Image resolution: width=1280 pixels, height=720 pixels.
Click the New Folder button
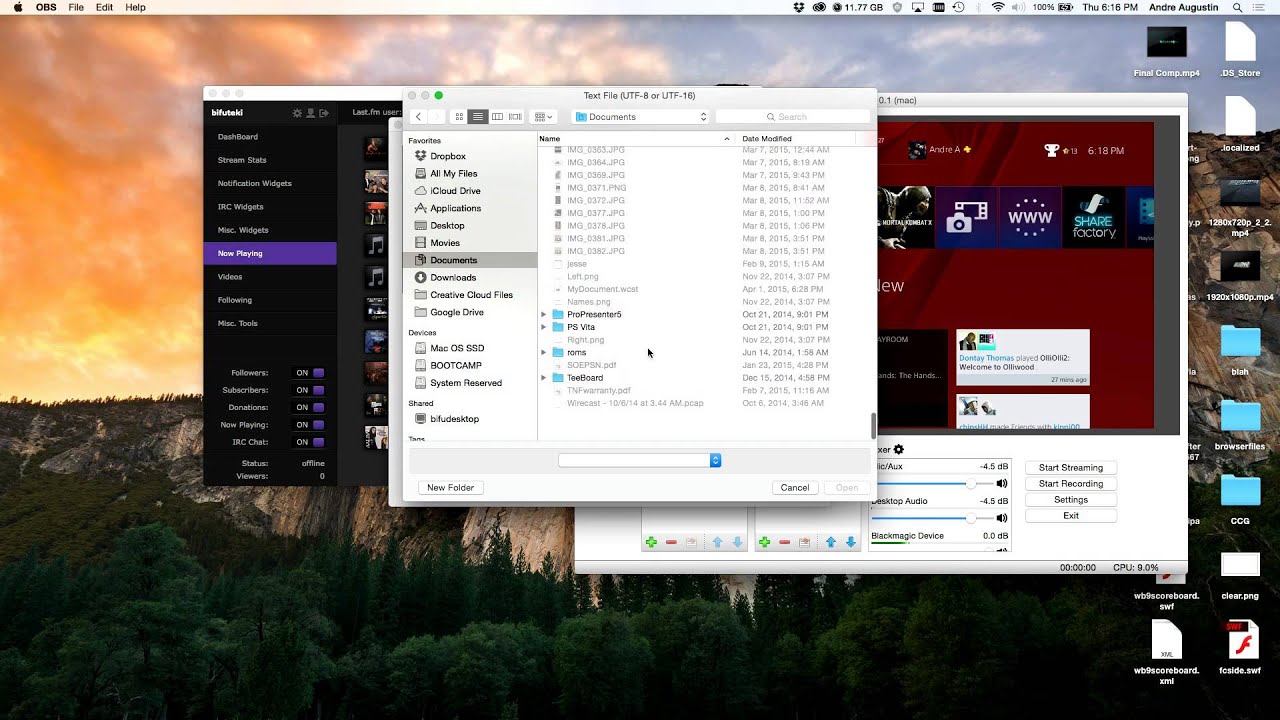click(450, 487)
